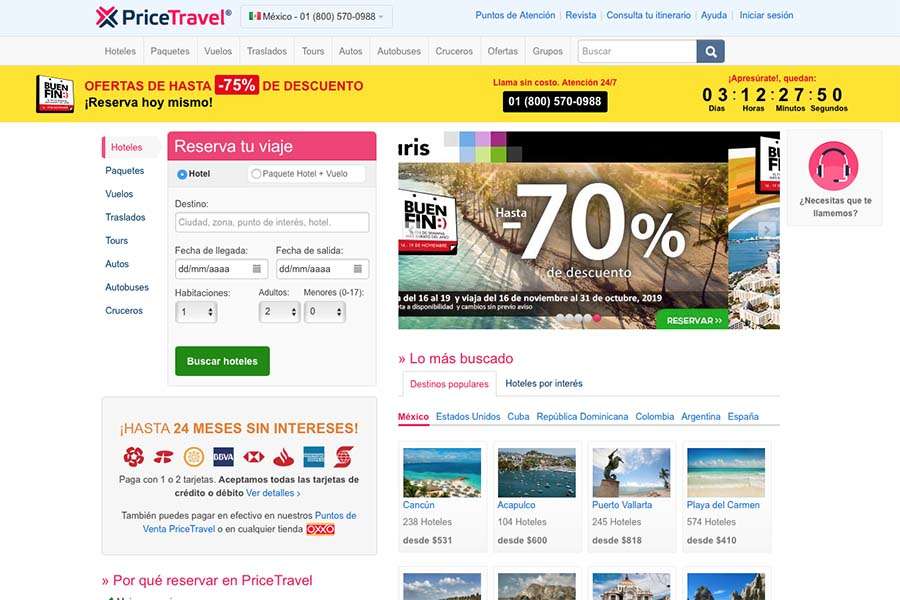Click the OXXO store logo

point(320,529)
